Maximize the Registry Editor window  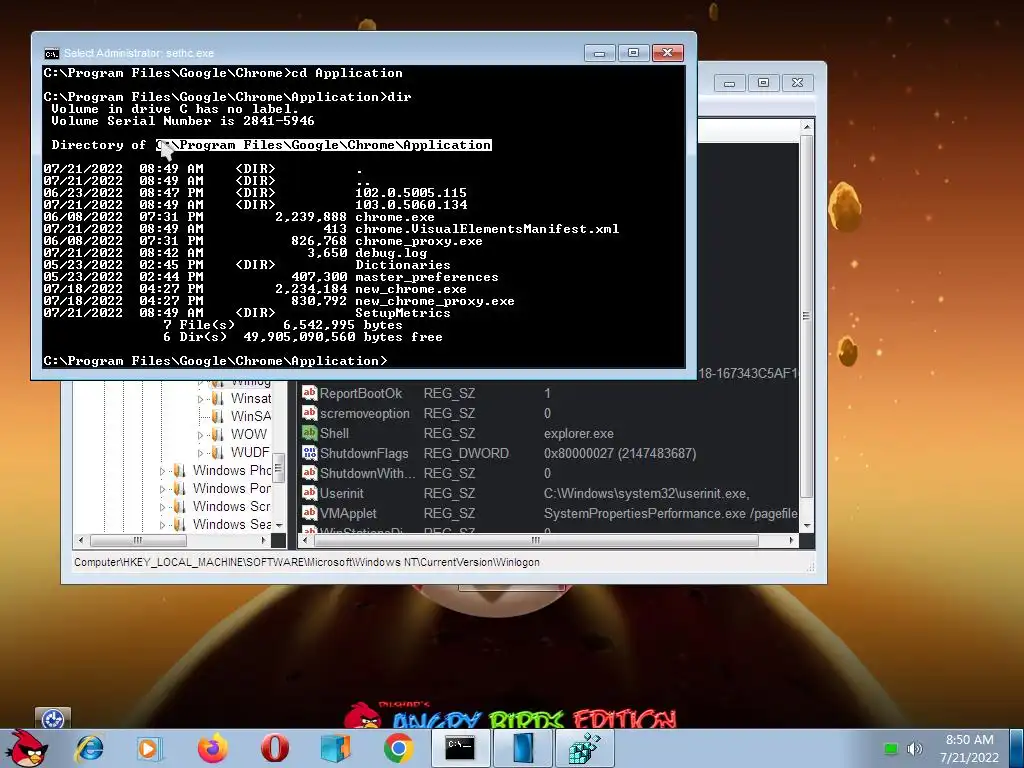[763, 83]
